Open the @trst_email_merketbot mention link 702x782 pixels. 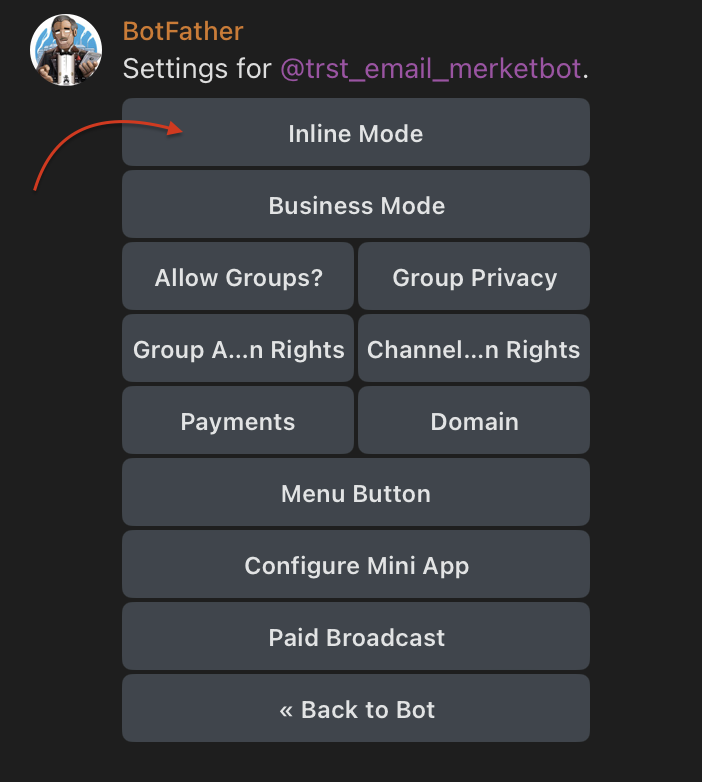point(431,70)
